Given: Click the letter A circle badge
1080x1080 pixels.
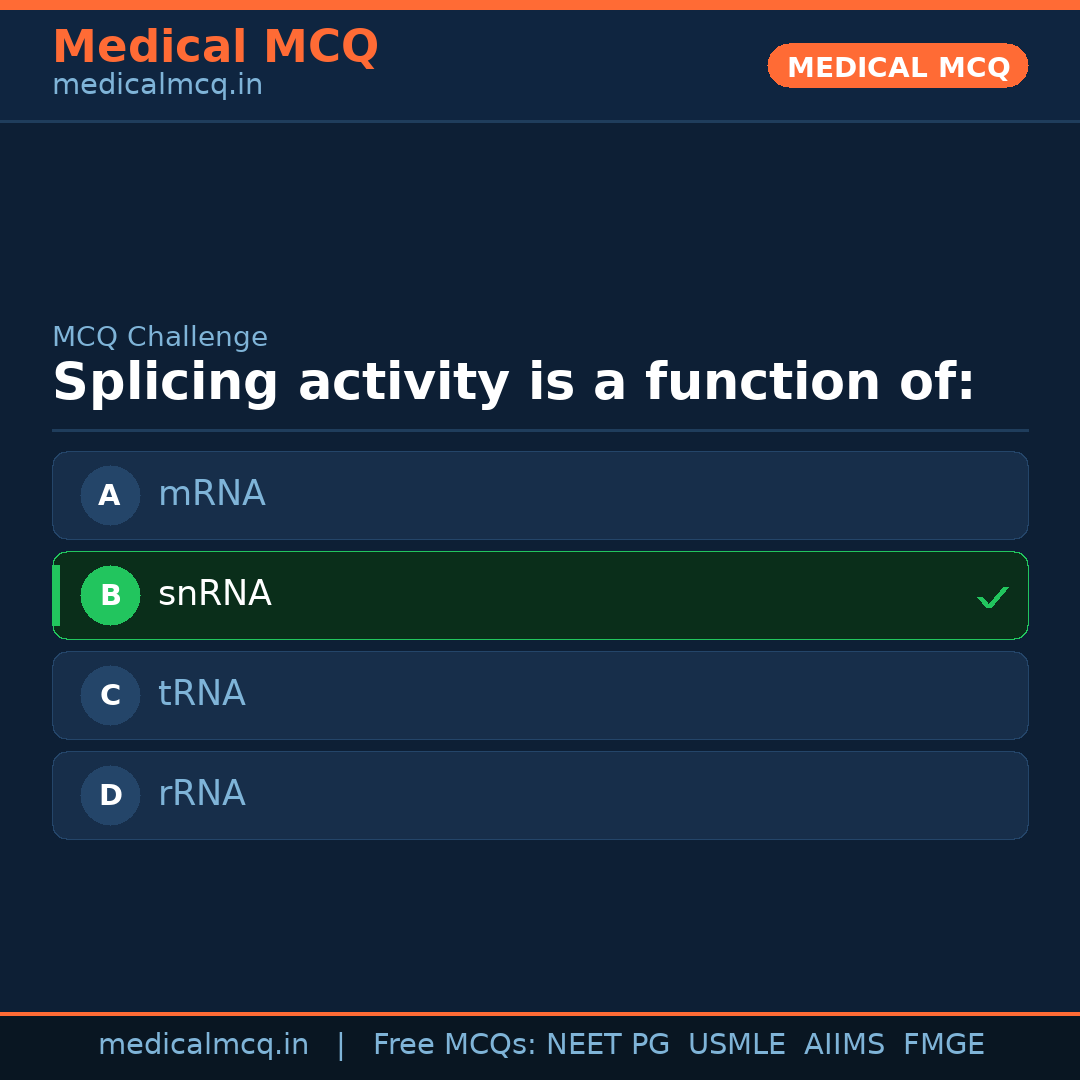Looking at the screenshot, I should [x=110, y=495].
